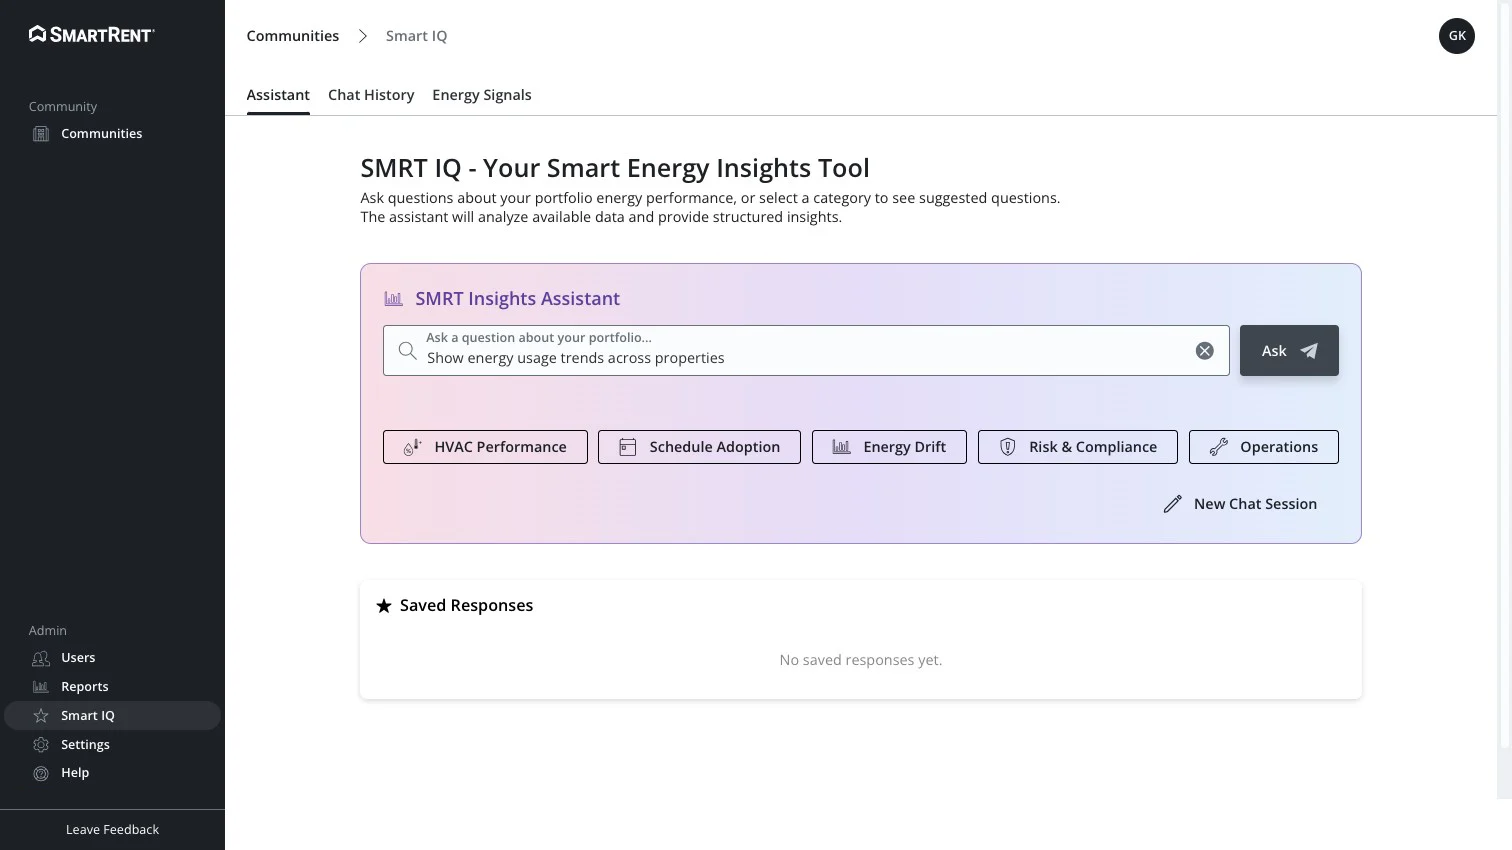Open the Energy Signals tab
The width and height of the screenshot is (1512, 850).
coord(482,95)
